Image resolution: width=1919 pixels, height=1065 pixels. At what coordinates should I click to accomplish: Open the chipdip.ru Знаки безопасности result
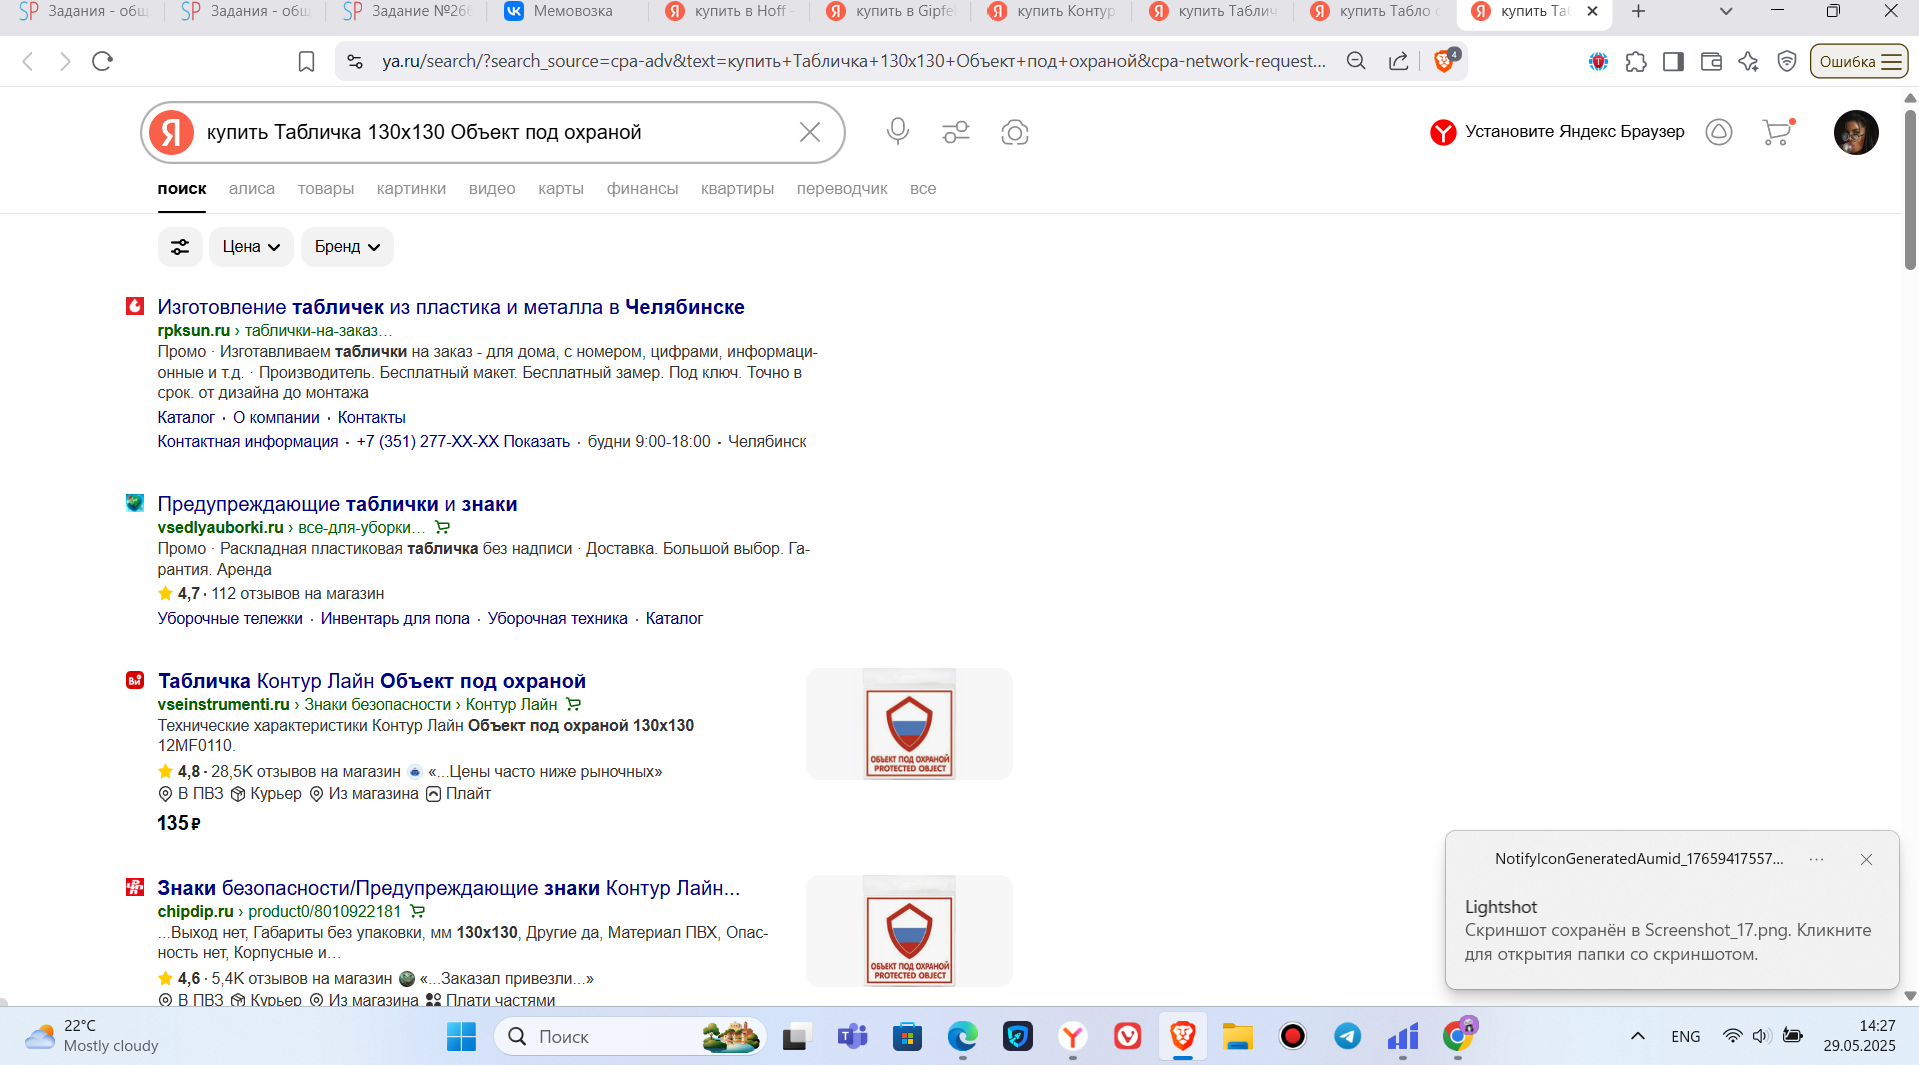(449, 888)
